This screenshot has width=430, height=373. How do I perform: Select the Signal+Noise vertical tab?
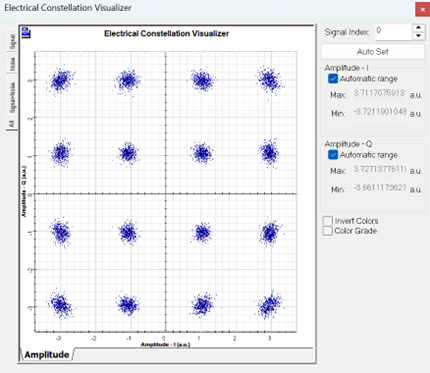[x=12, y=96]
